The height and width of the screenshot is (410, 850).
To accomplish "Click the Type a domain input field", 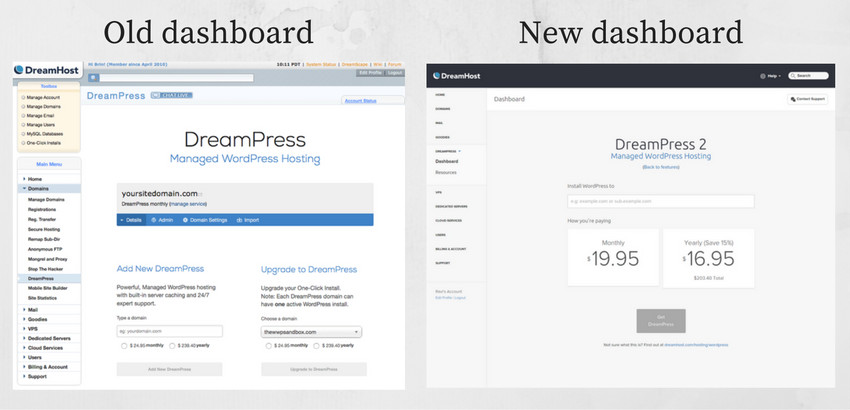I will click(x=170, y=331).
